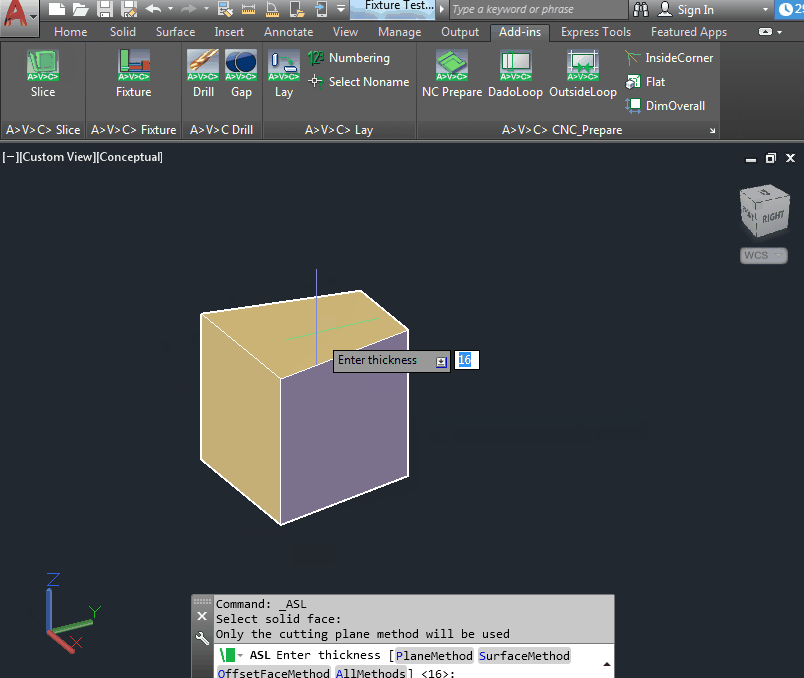
Task: Click the Save As icon
Action: pos(129,9)
